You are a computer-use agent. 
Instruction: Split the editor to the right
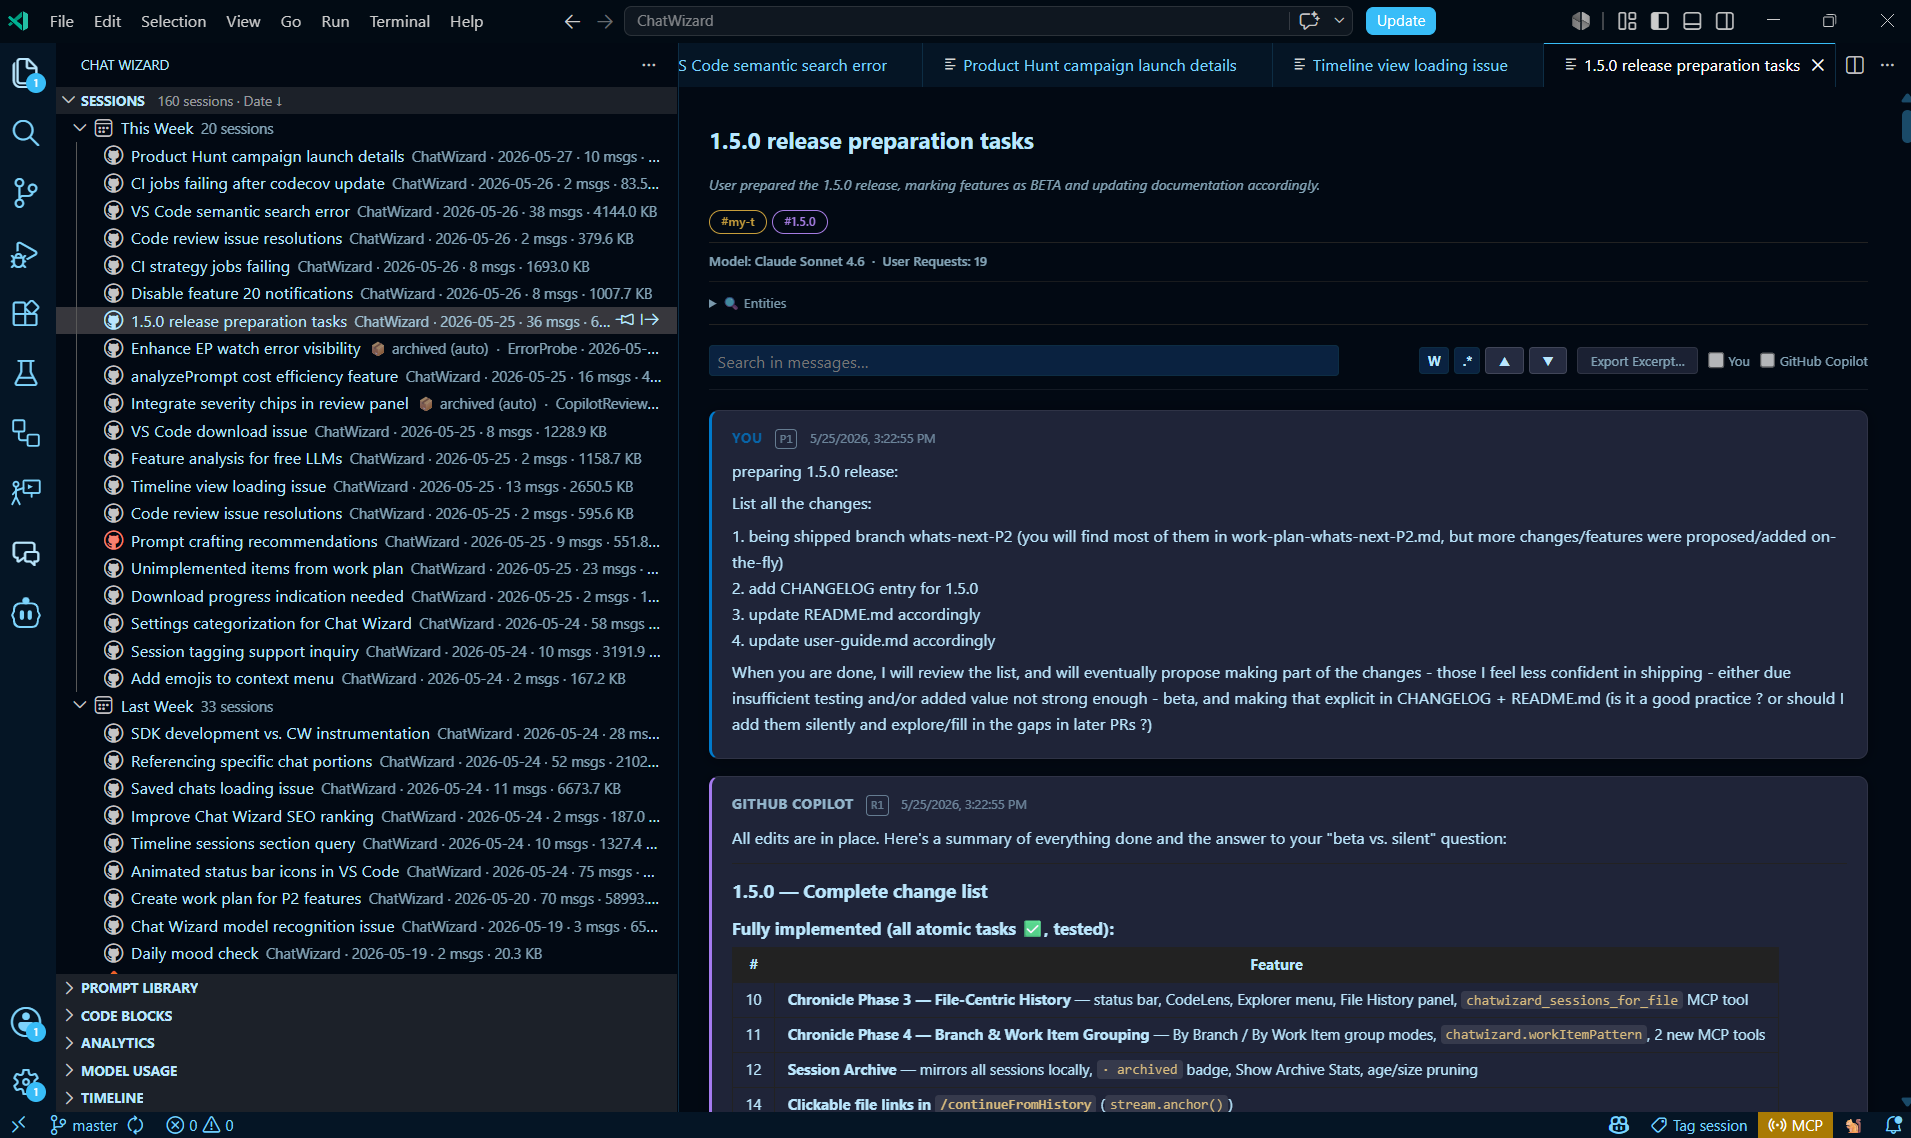[1855, 65]
